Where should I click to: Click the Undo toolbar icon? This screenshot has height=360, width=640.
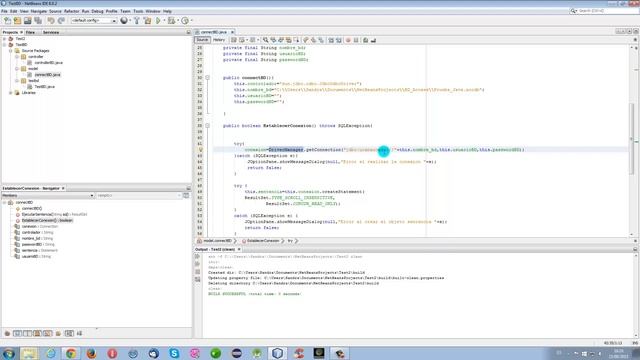[x=51, y=20]
